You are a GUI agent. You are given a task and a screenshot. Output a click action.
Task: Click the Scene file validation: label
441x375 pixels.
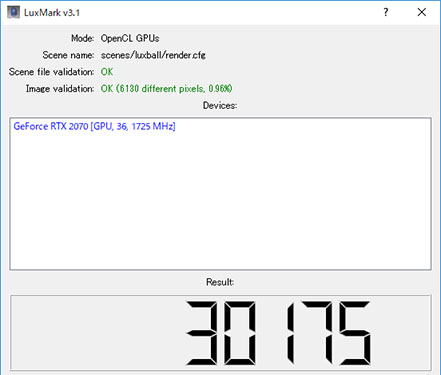(x=52, y=72)
